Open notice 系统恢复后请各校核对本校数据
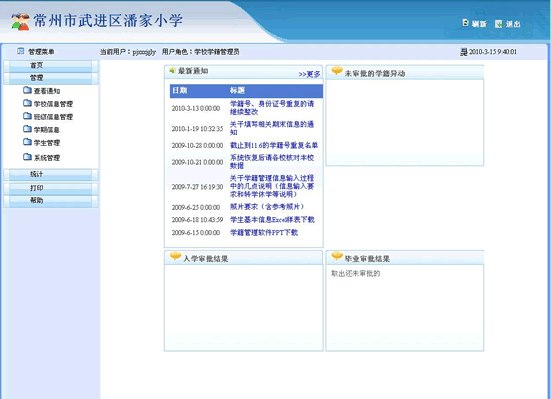Image resolution: width=551 pixels, height=399 pixels. click(272, 162)
